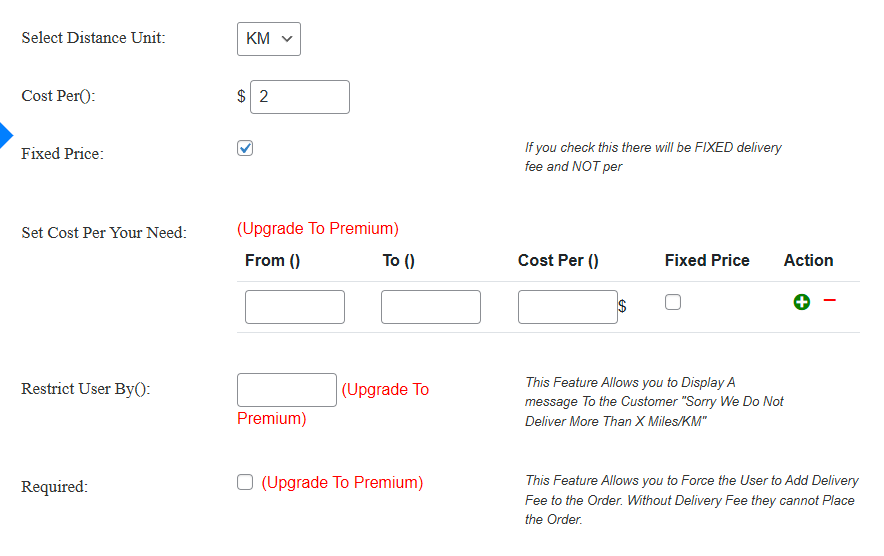Click the Fixed Price column header
This screenshot has width=884, height=556.
tap(706, 261)
